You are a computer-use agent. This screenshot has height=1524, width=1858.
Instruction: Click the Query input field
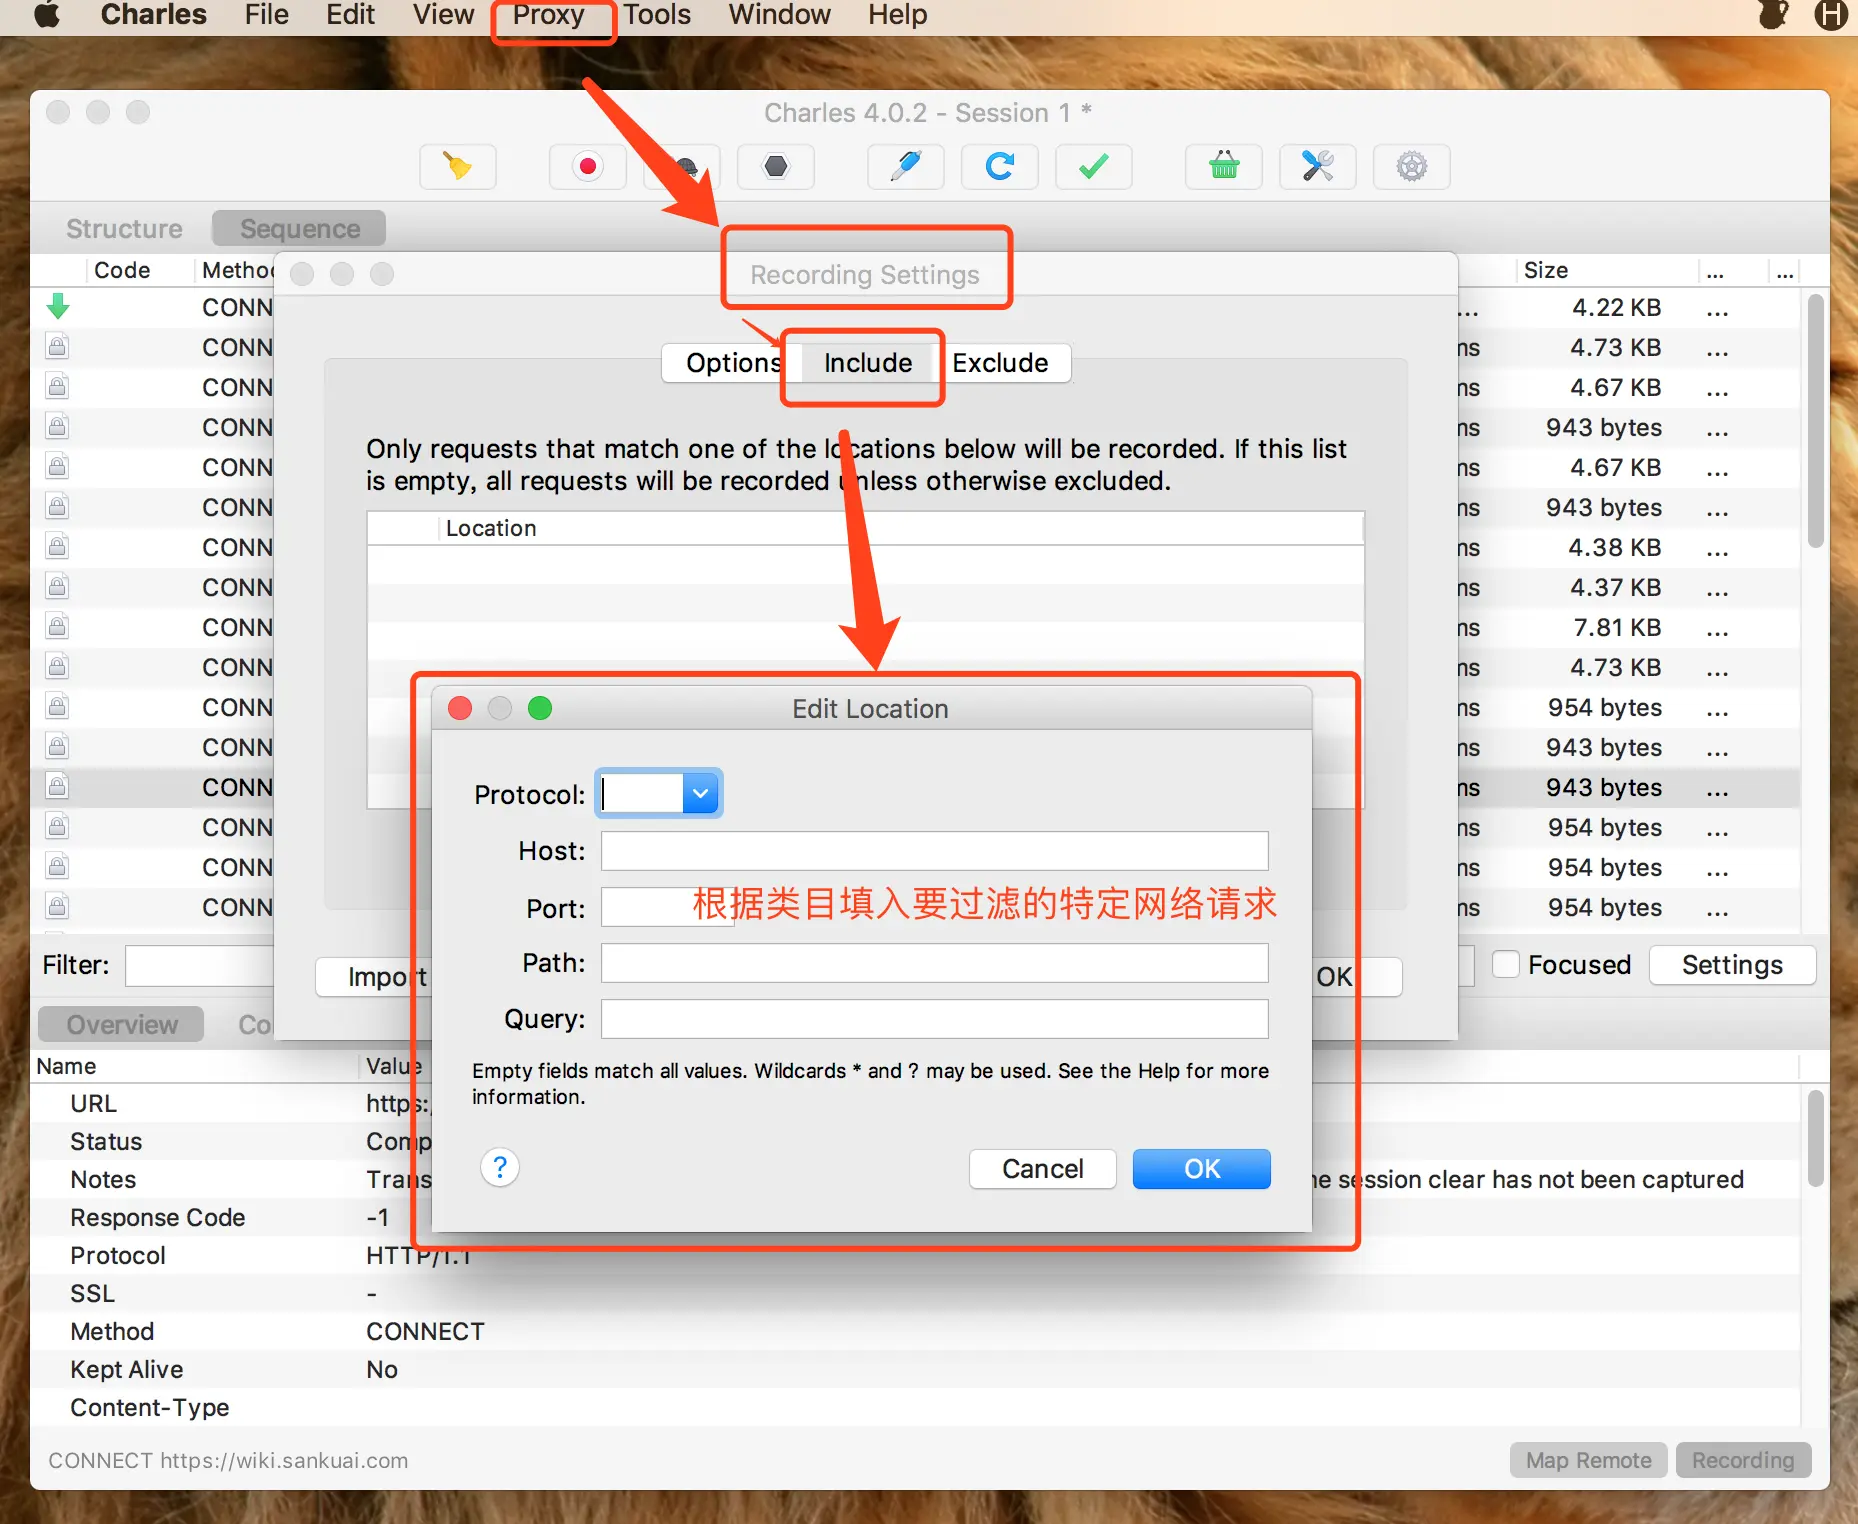[935, 1019]
